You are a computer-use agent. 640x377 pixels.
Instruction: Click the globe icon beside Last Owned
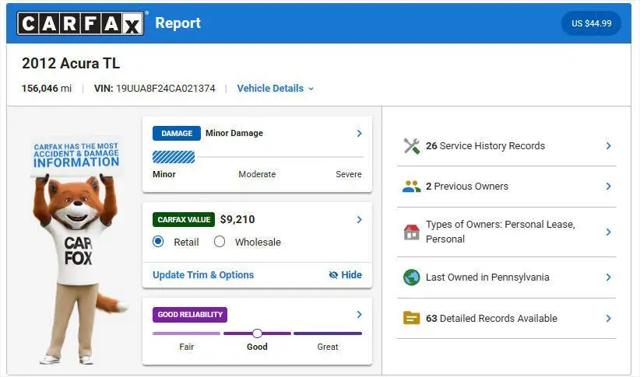[411, 277]
